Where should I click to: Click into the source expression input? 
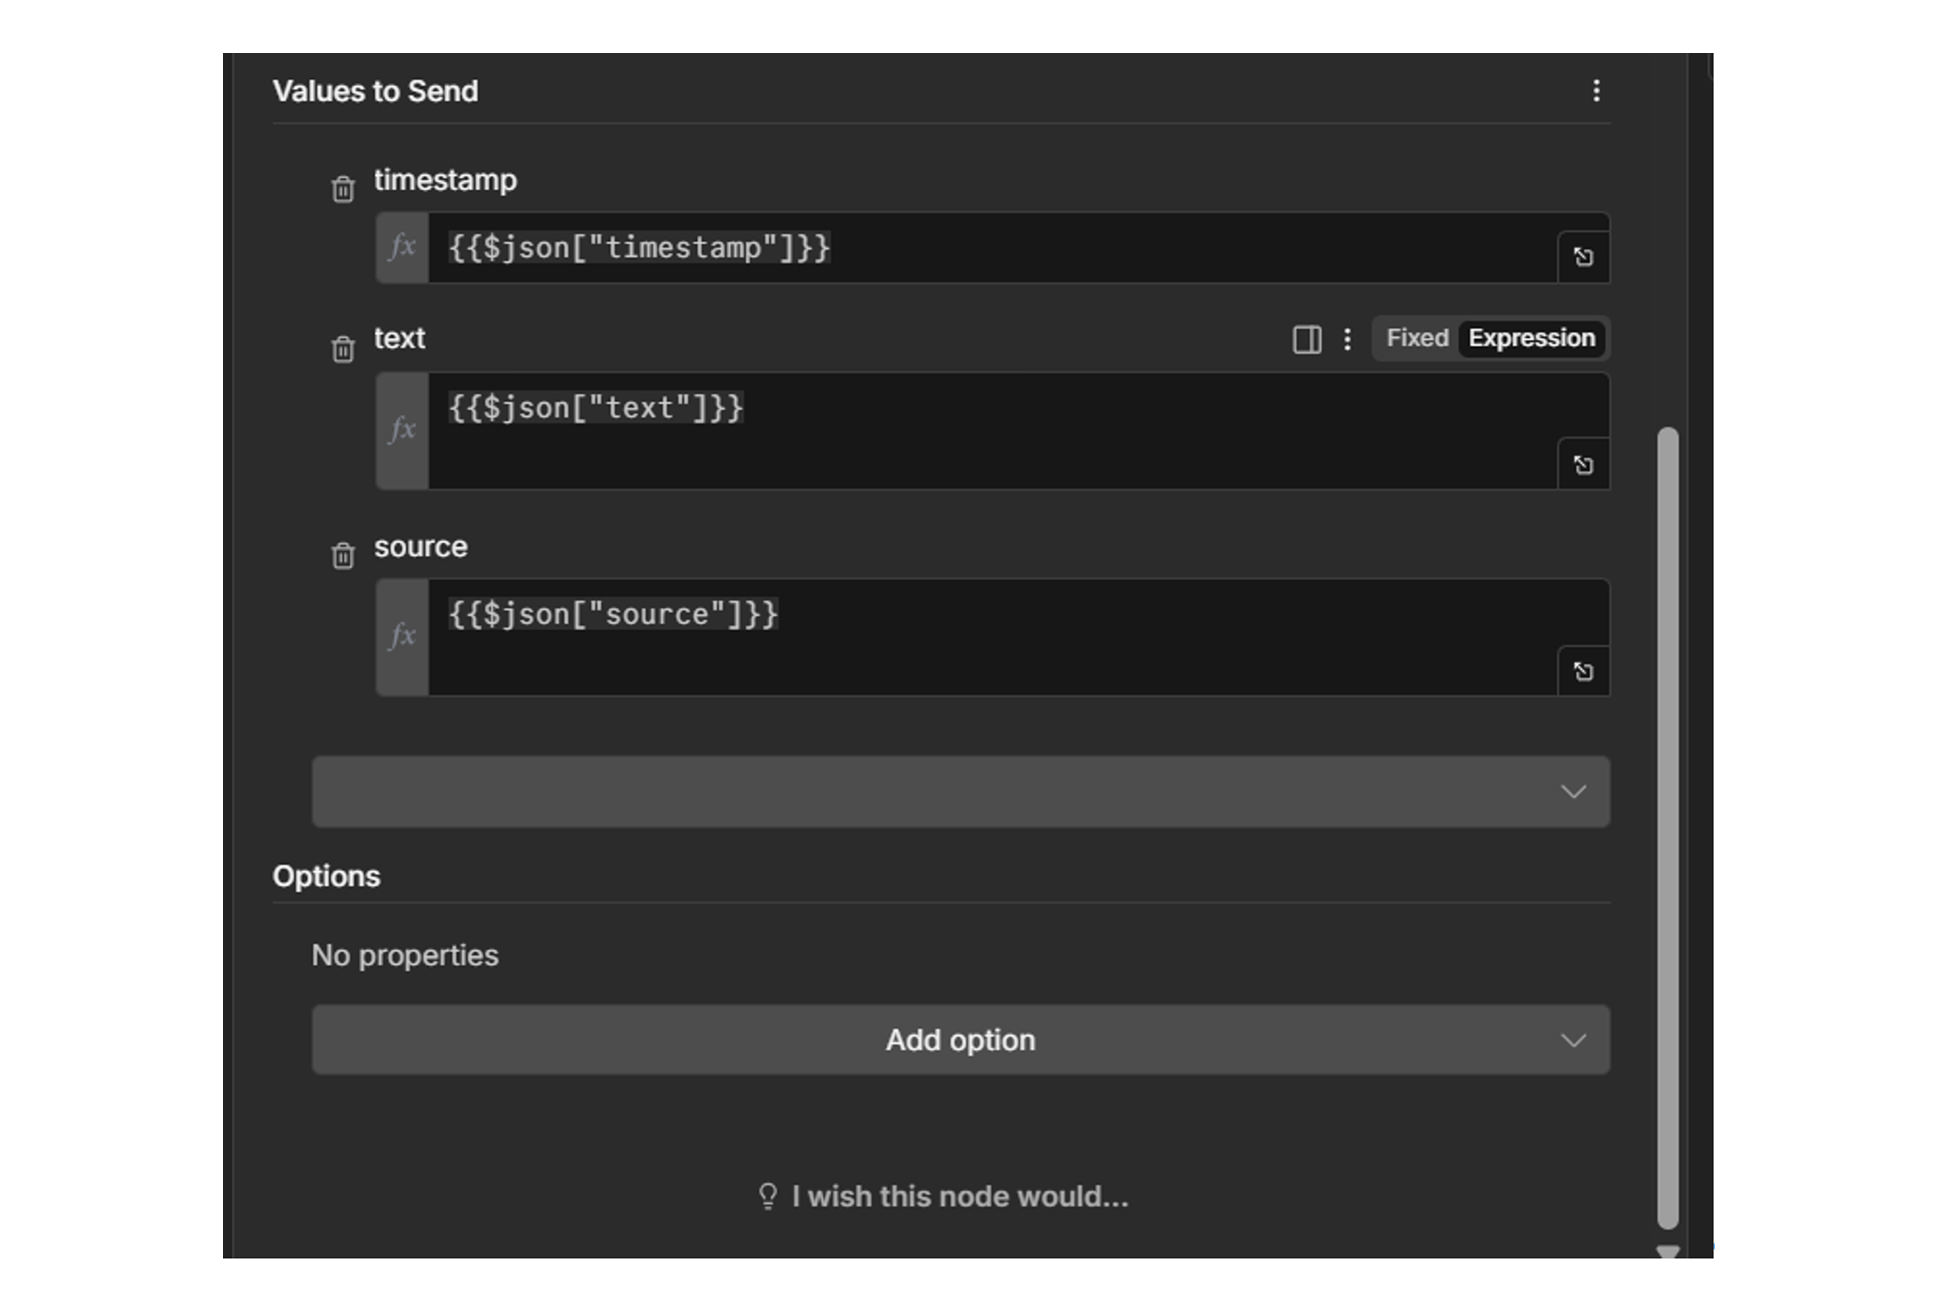pyautogui.click(x=990, y=636)
